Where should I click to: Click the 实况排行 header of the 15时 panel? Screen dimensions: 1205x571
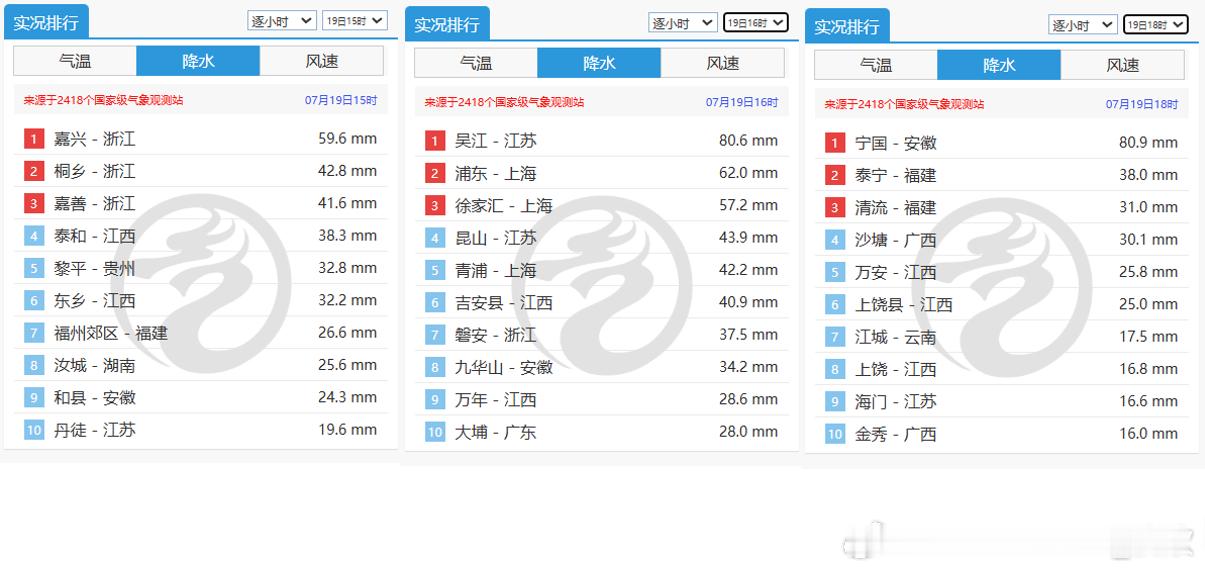coord(46,22)
